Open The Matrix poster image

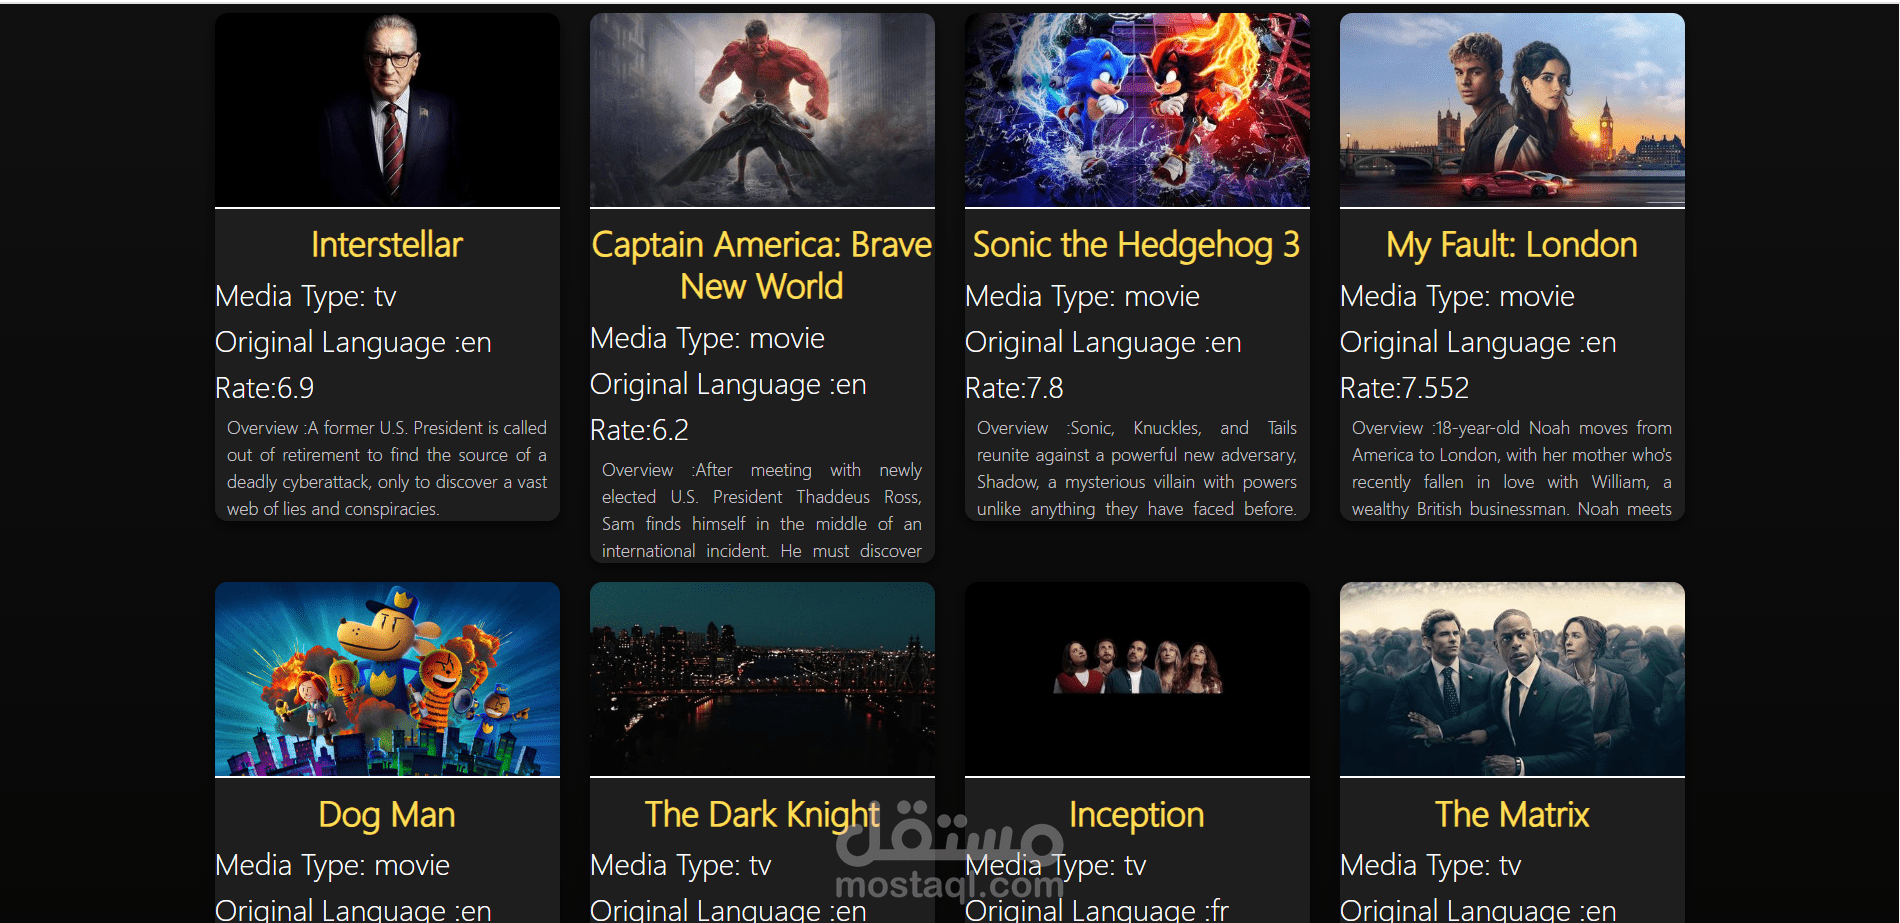click(1512, 679)
